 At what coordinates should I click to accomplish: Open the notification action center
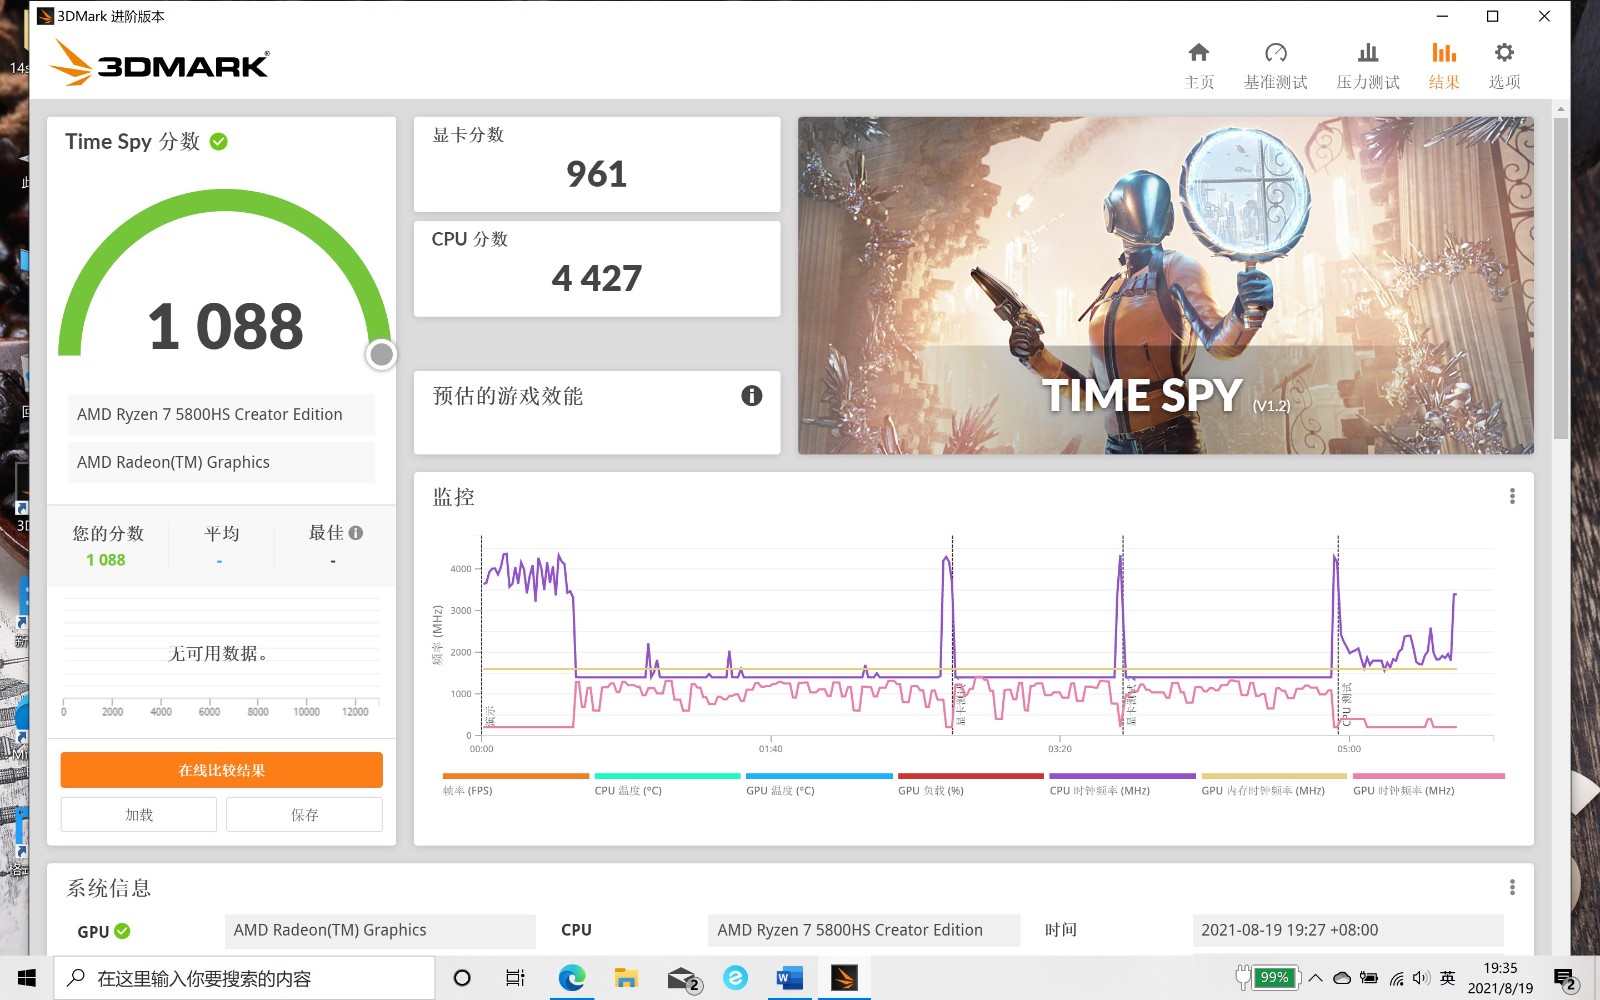click(x=1566, y=978)
